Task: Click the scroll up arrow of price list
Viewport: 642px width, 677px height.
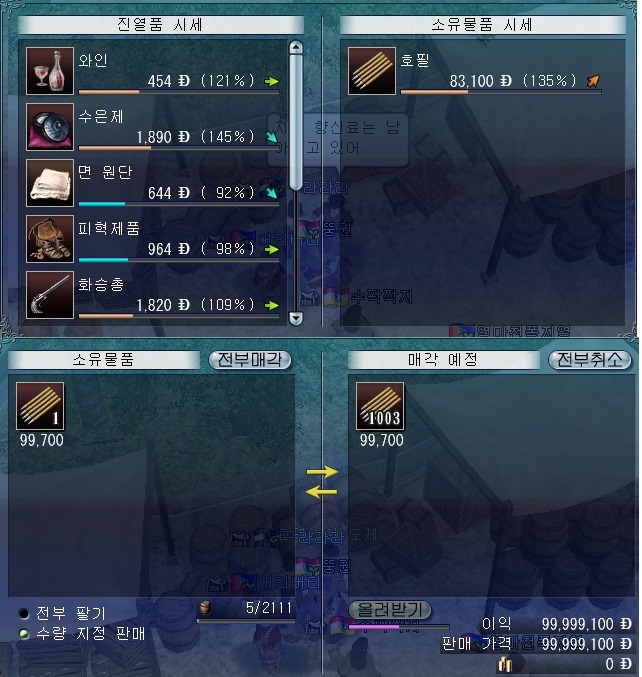Action: click(296, 47)
